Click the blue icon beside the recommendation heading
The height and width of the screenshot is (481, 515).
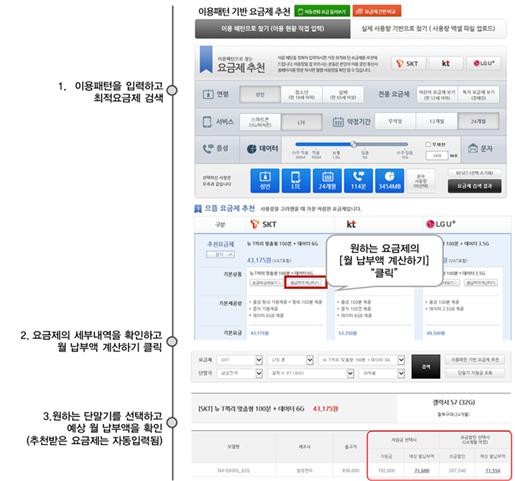point(198,209)
